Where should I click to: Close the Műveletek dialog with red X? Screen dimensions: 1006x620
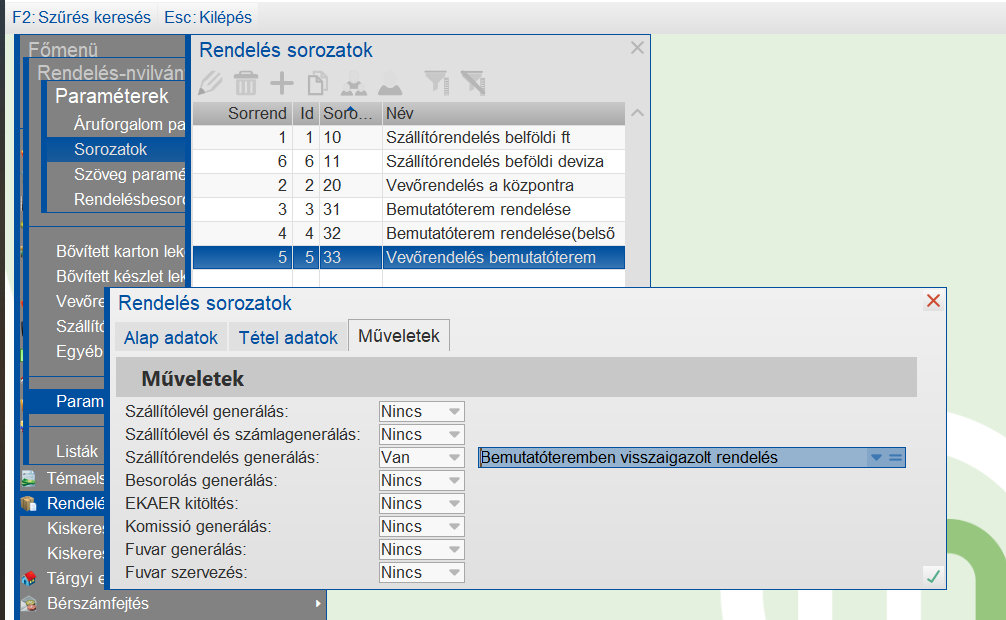pyautogui.click(x=934, y=300)
